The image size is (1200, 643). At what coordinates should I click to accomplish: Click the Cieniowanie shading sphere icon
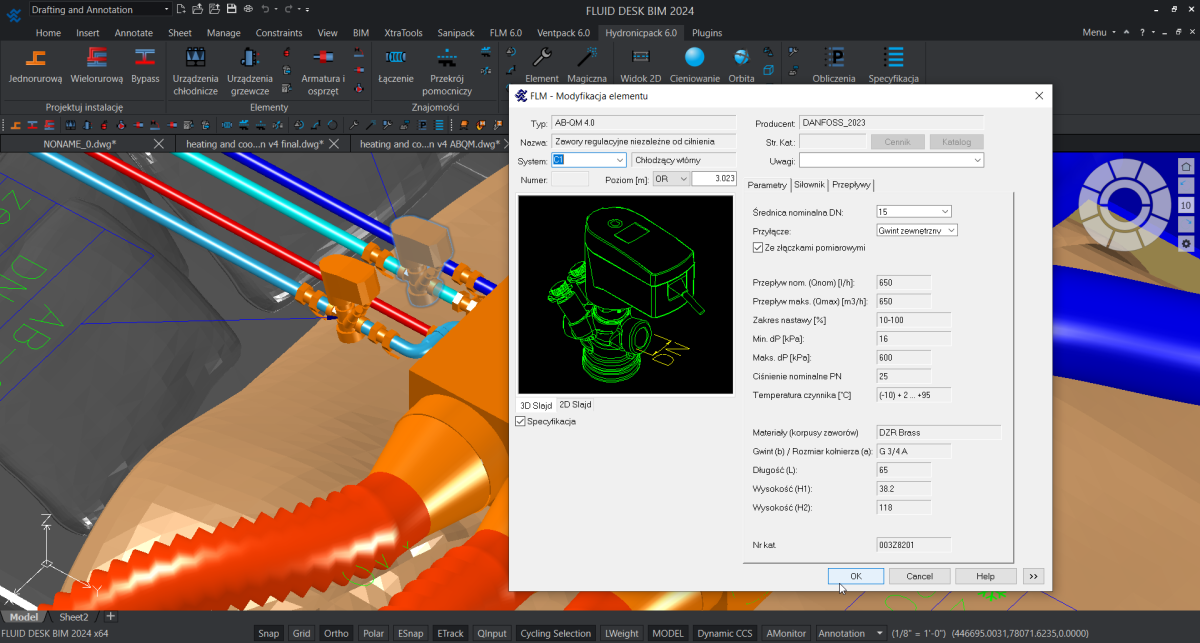coord(694,58)
